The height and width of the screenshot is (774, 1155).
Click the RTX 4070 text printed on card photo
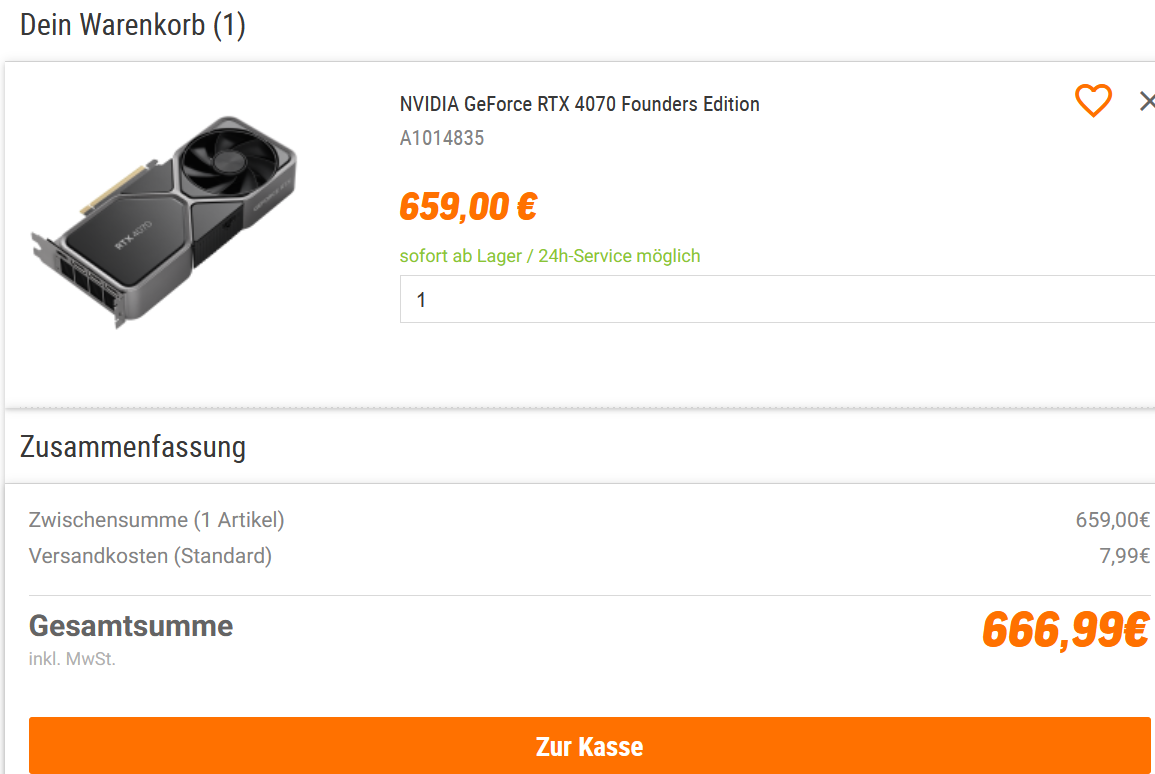[x=133, y=235]
